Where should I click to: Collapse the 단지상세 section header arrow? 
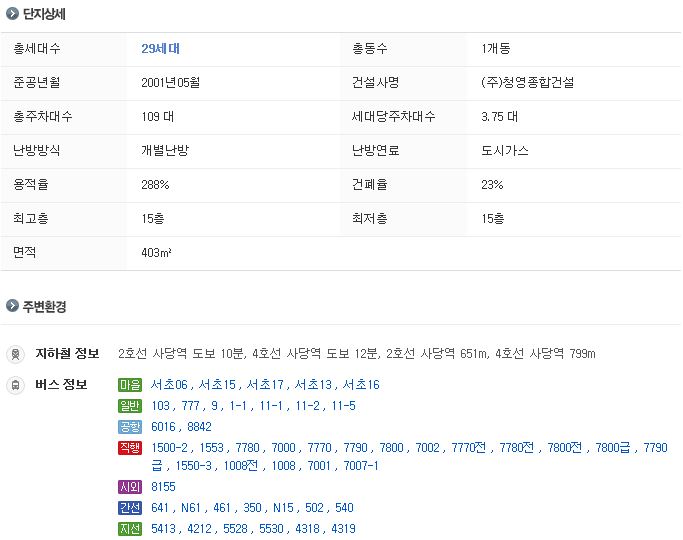[x=11, y=14]
